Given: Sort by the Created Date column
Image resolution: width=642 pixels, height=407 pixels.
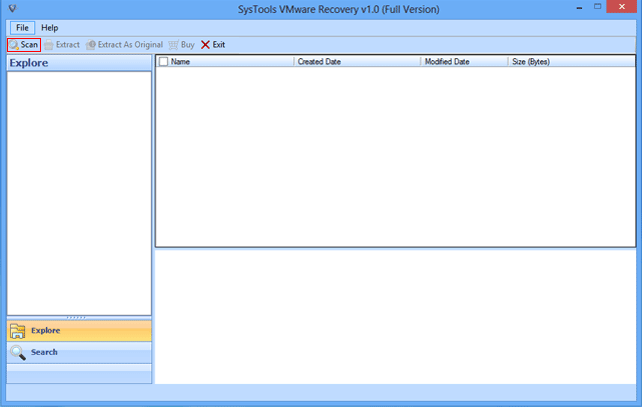Looking at the screenshot, I should (x=357, y=61).
